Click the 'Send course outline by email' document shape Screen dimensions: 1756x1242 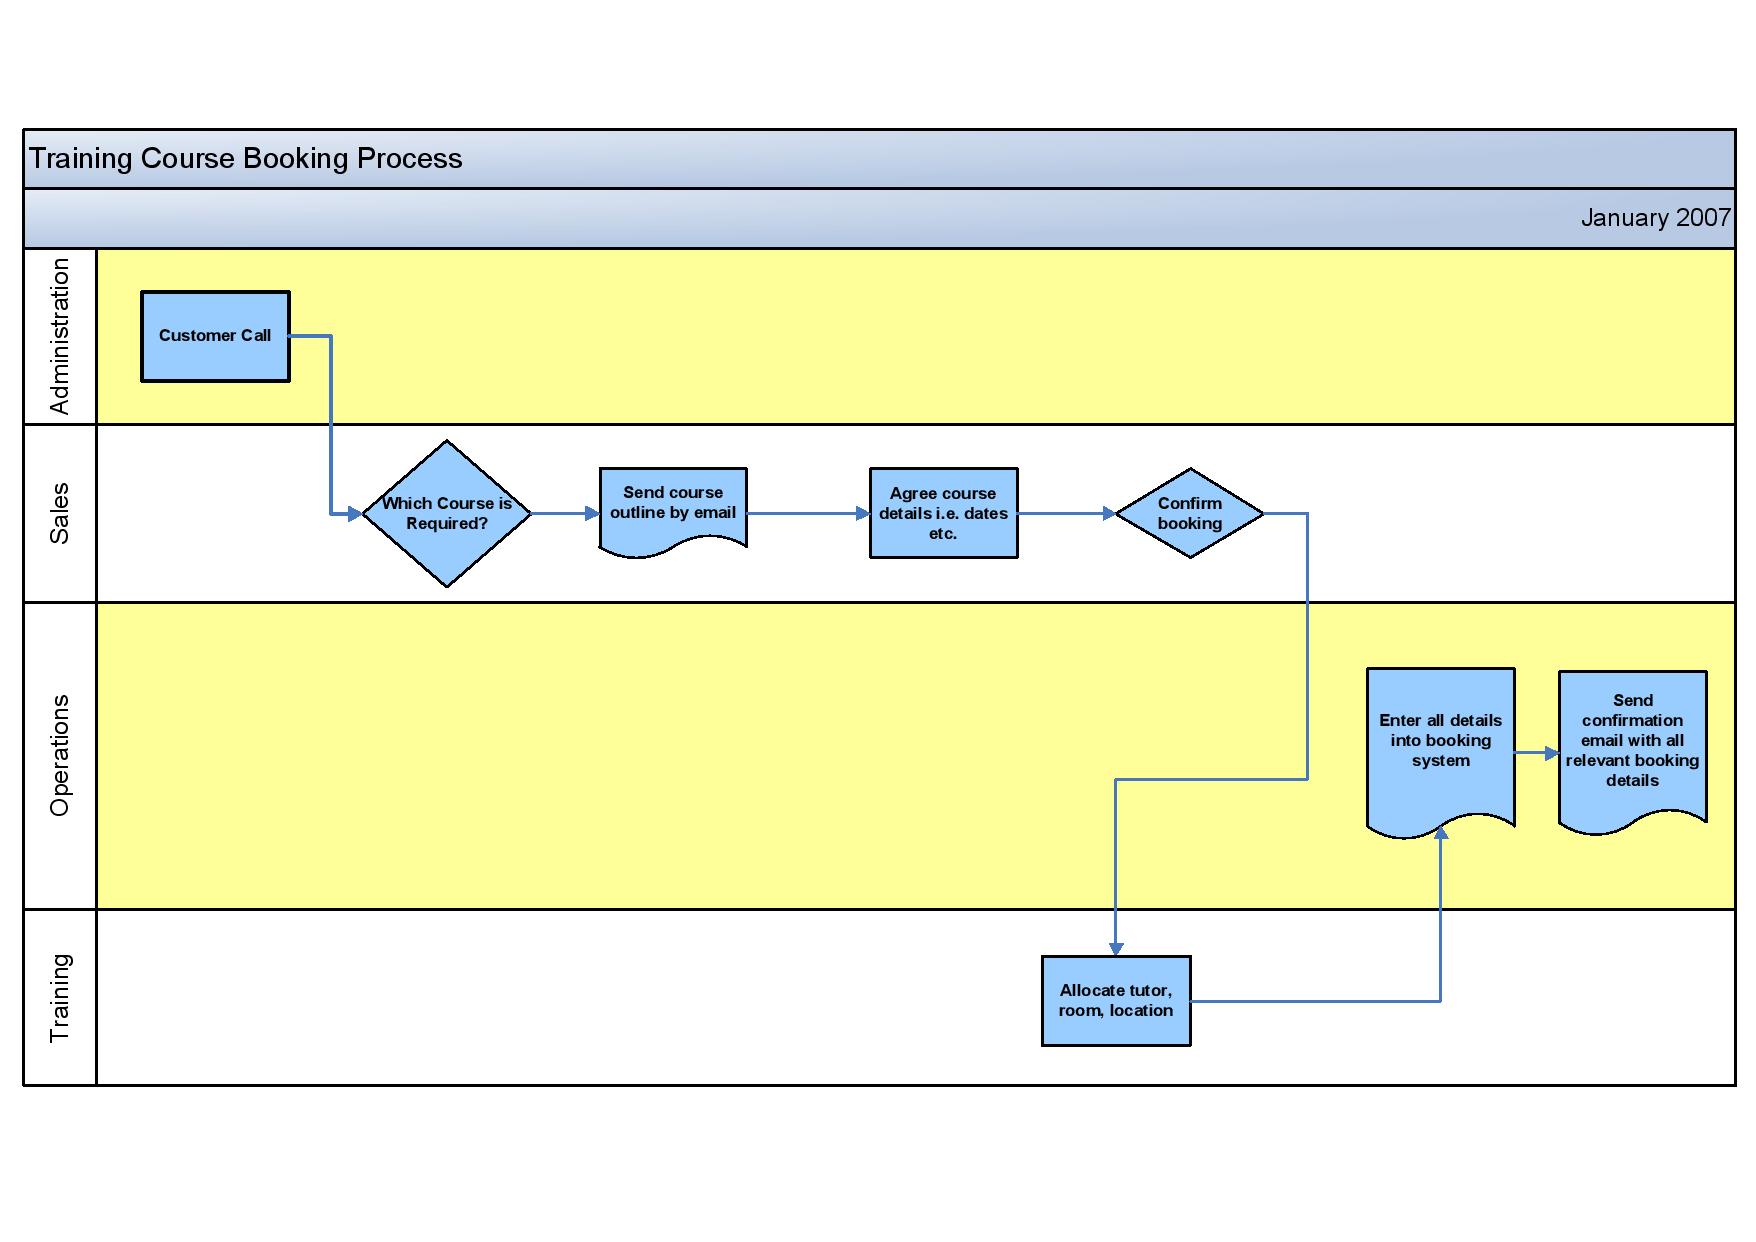click(x=673, y=511)
